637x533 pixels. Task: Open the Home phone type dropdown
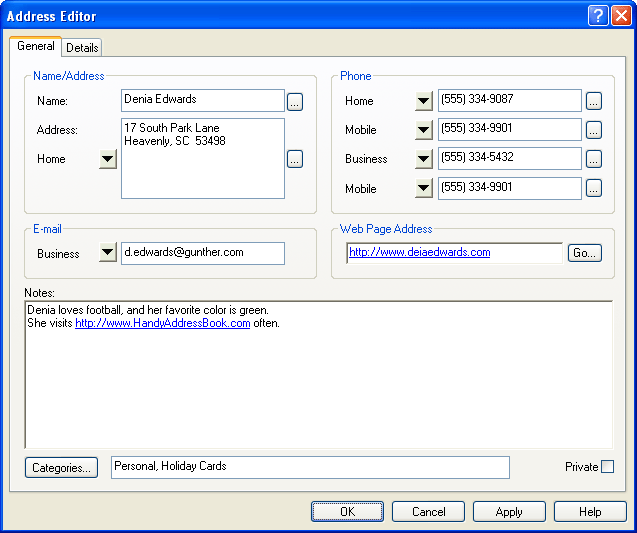pyautogui.click(x=424, y=101)
